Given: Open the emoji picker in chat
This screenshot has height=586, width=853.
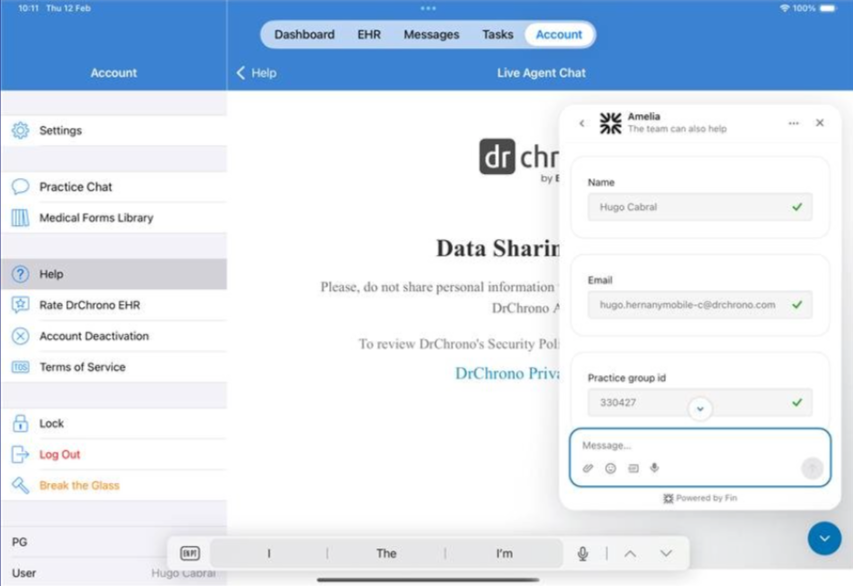Looking at the screenshot, I should pyautogui.click(x=610, y=468).
